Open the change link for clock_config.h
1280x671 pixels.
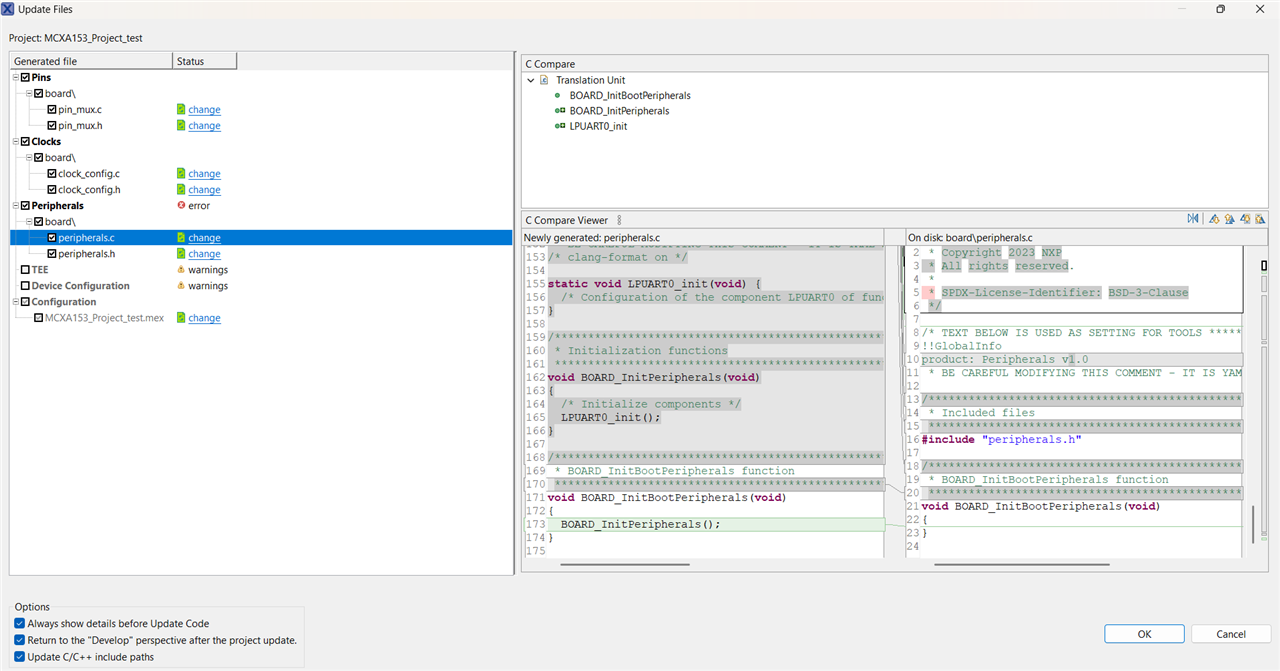[204, 190]
